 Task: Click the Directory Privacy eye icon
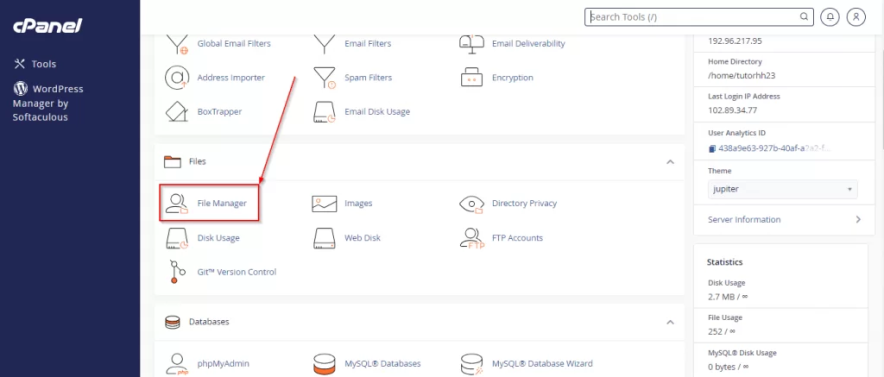[x=472, y=203]
